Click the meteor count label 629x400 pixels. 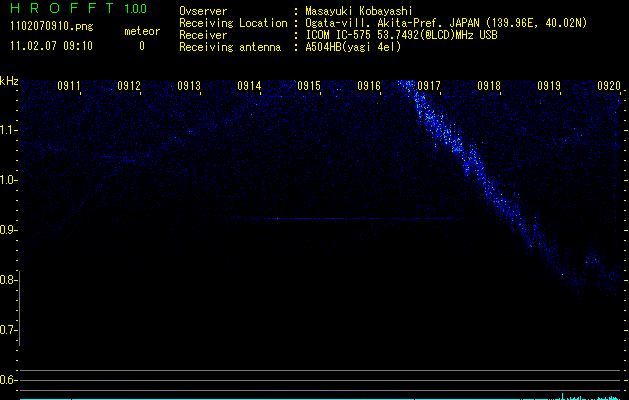pyautogui.click(x=142, y=31)
